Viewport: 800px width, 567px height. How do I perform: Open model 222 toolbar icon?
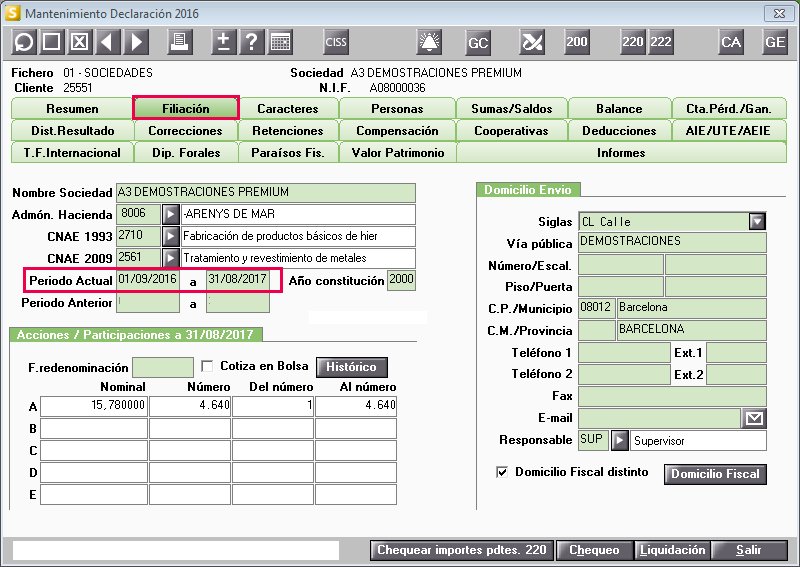(x=661, y=42)
